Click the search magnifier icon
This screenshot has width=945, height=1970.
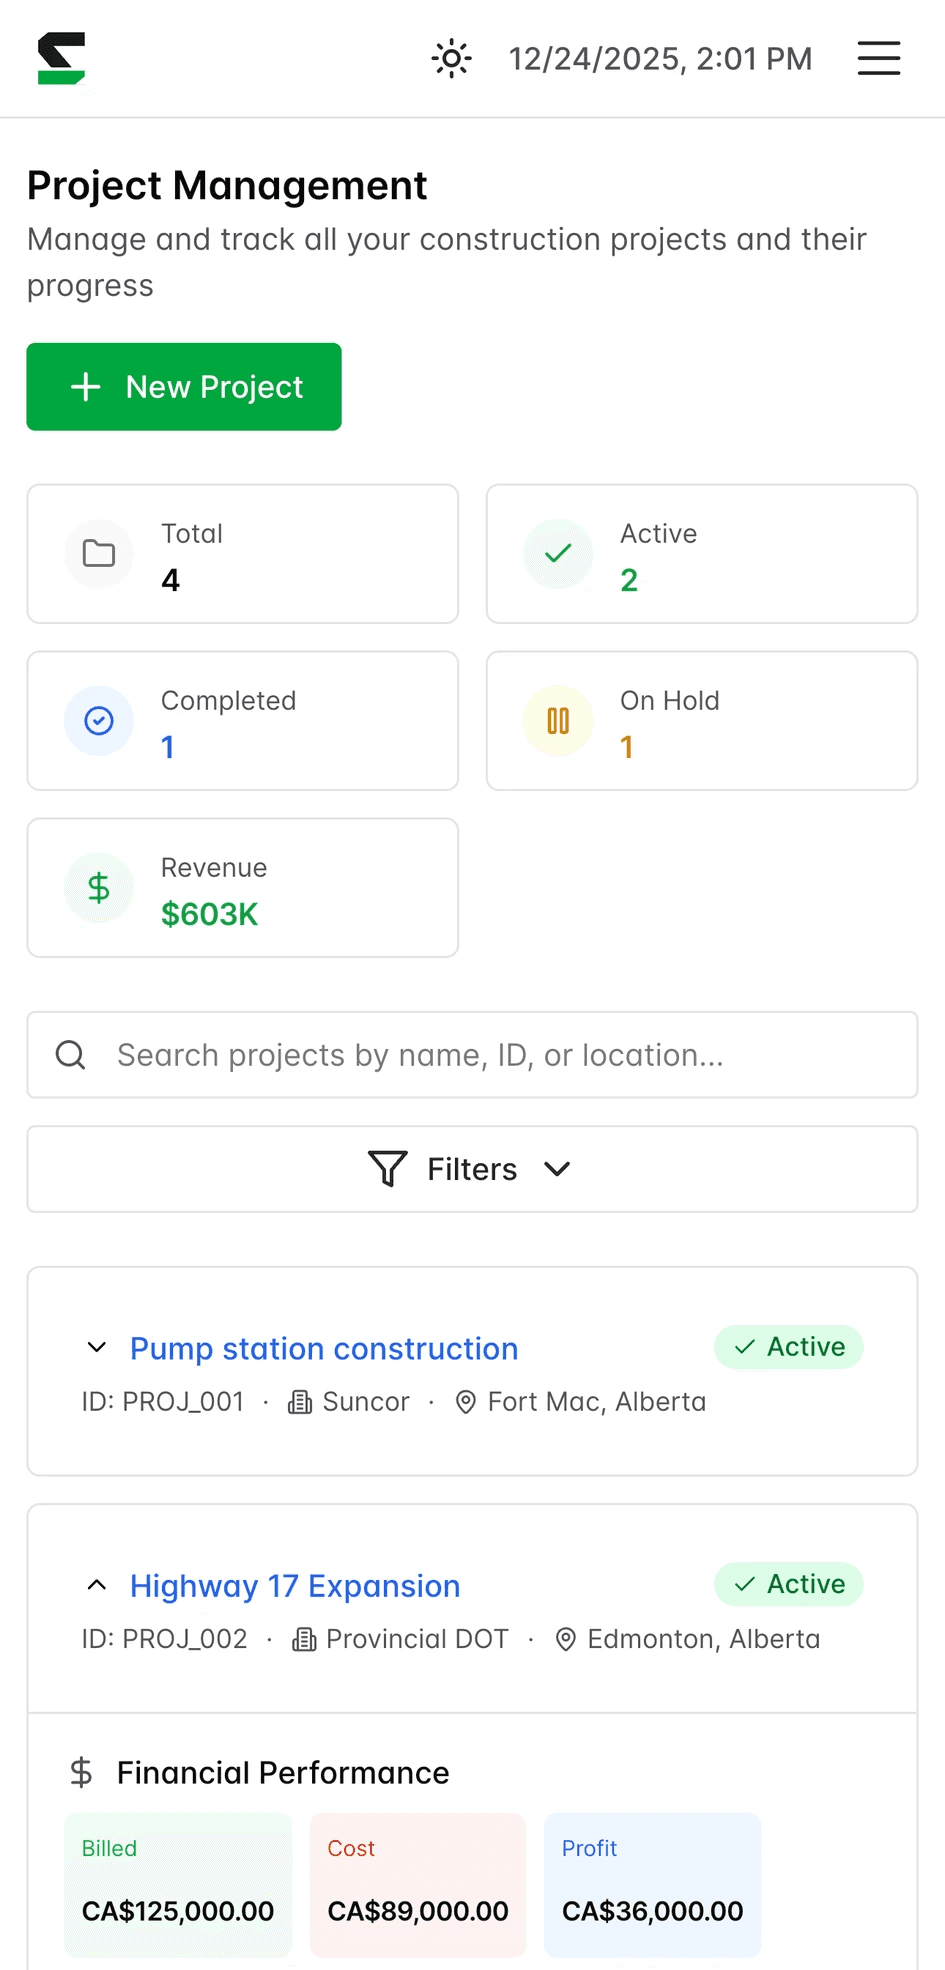pos(70,1054)
